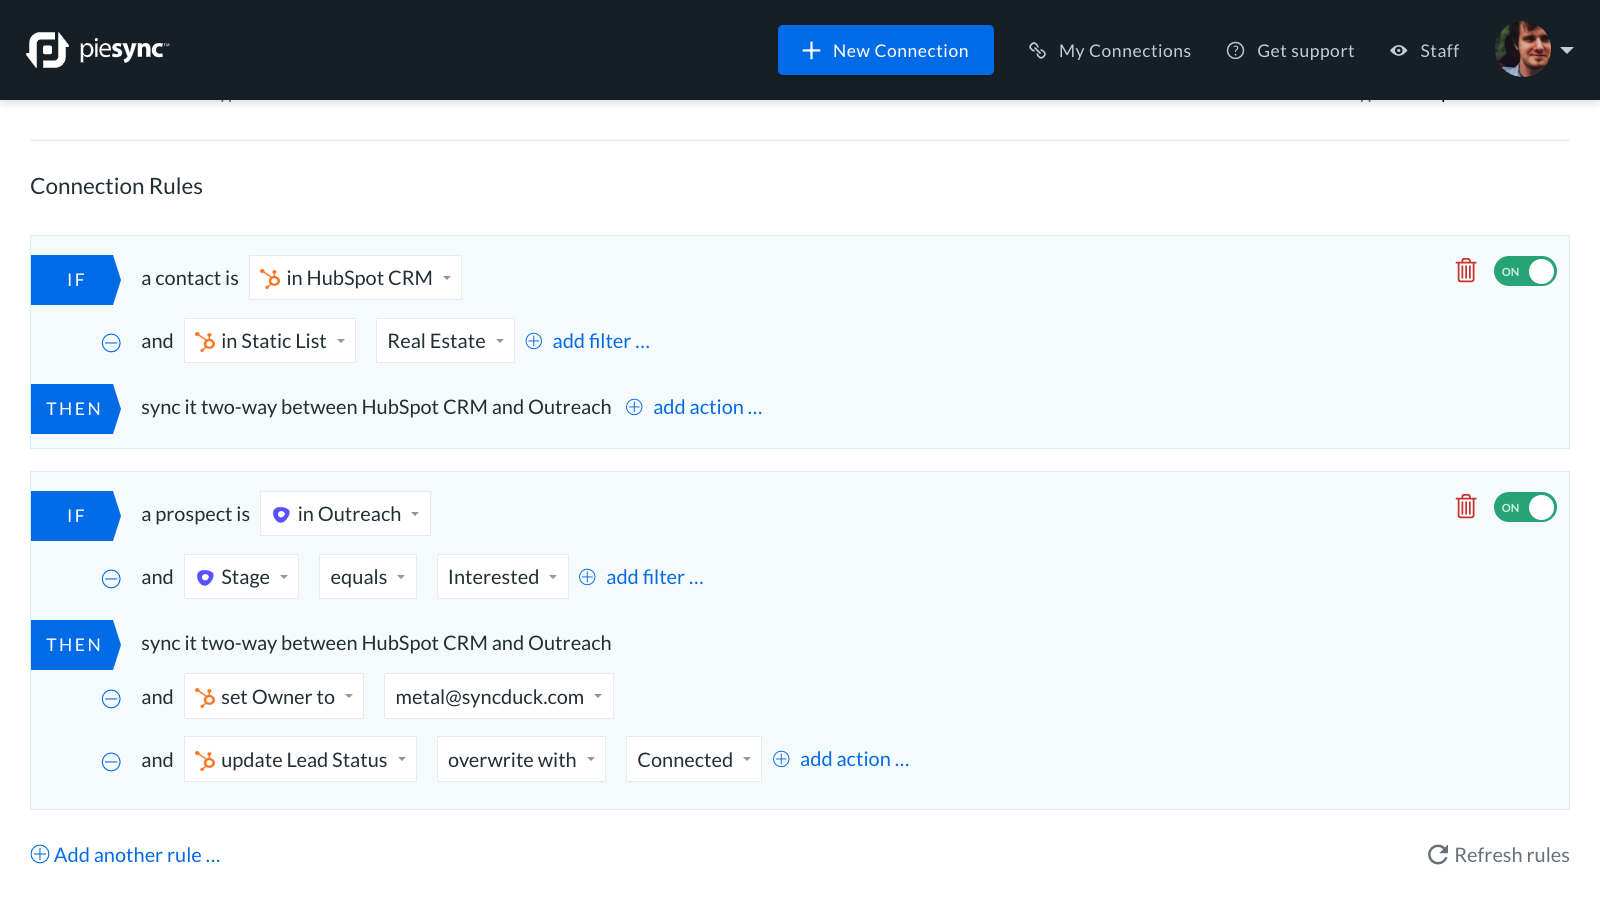The height and width of the screenshot is (900, 1600).
Task: Toggle the Staff view eye option
Action: [1424, 51]
